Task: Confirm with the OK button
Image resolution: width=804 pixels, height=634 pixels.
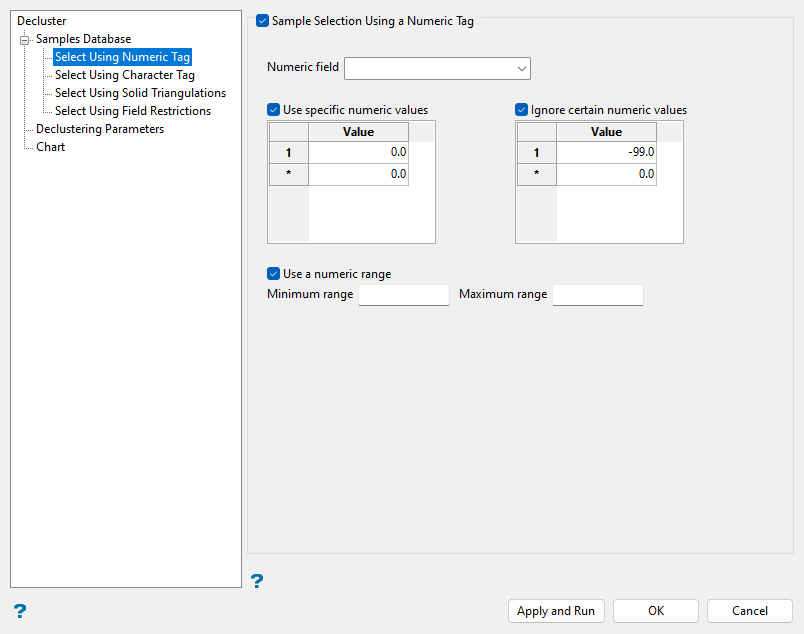Action: (x=656, y=611)
